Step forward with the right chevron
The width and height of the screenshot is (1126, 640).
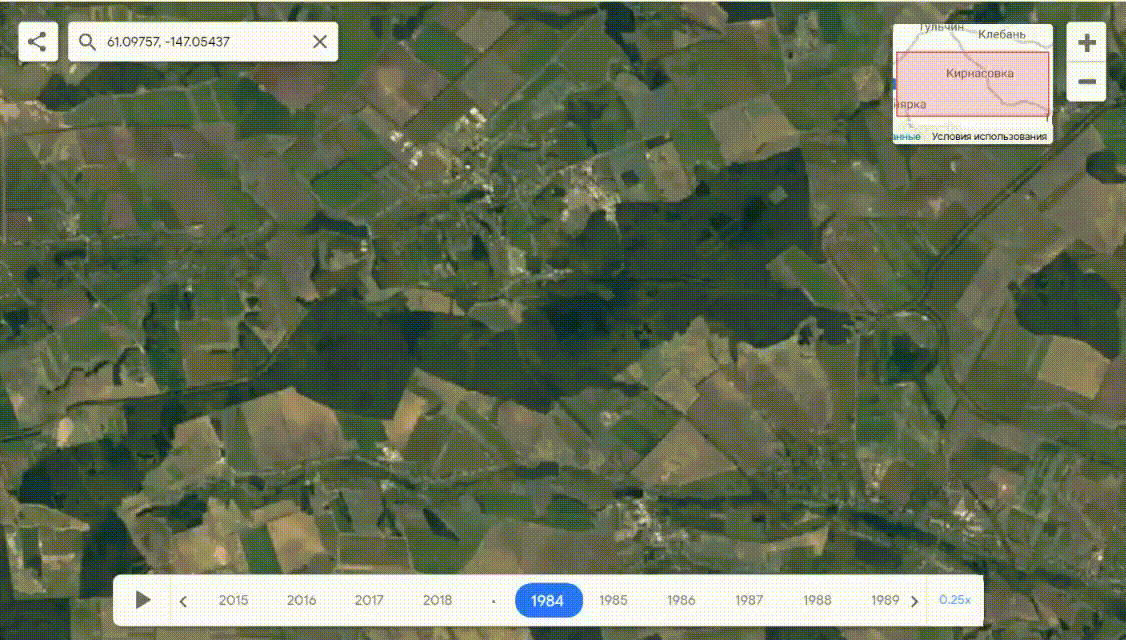(914, 600)
